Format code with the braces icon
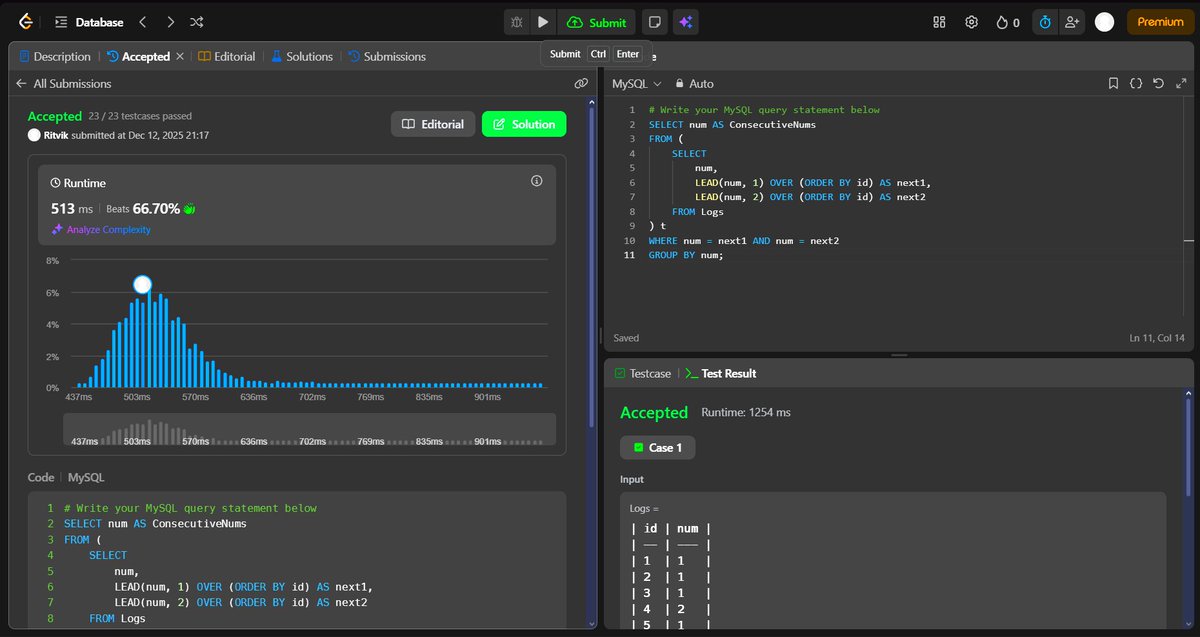Image resolution: width=1200 pixels, height=637 pixels. tap(1136, 84)
